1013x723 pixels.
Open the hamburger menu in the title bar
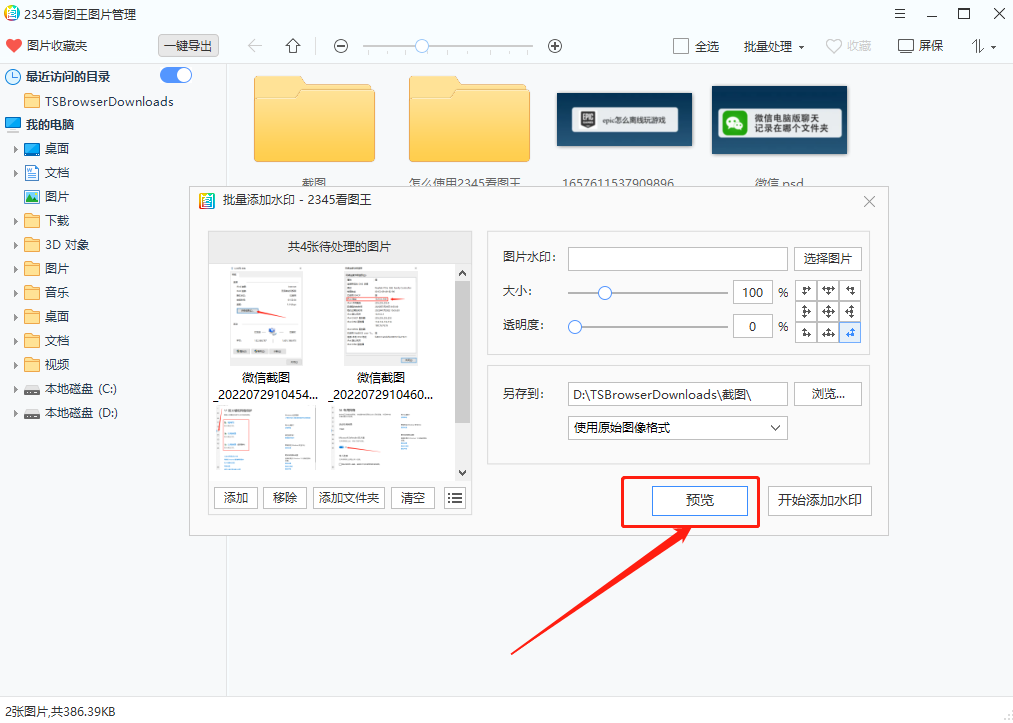(x=899, y=14)
